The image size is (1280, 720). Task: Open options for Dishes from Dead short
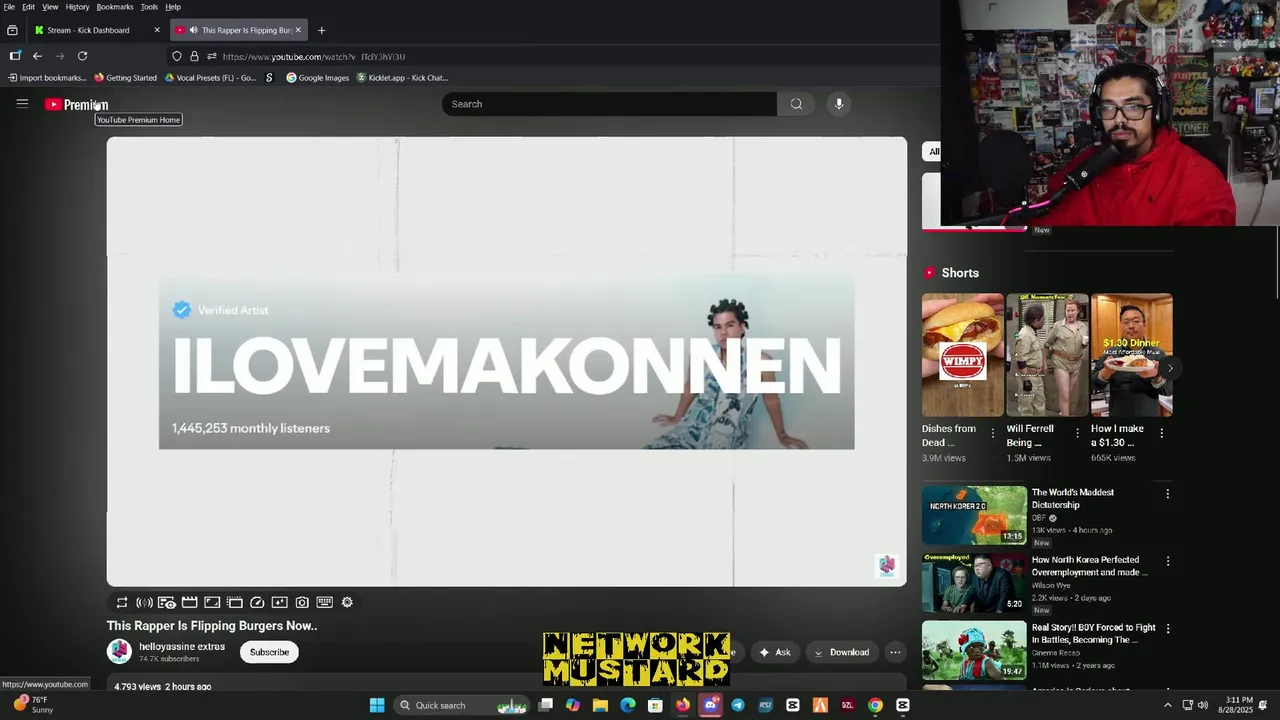point(993,433)
